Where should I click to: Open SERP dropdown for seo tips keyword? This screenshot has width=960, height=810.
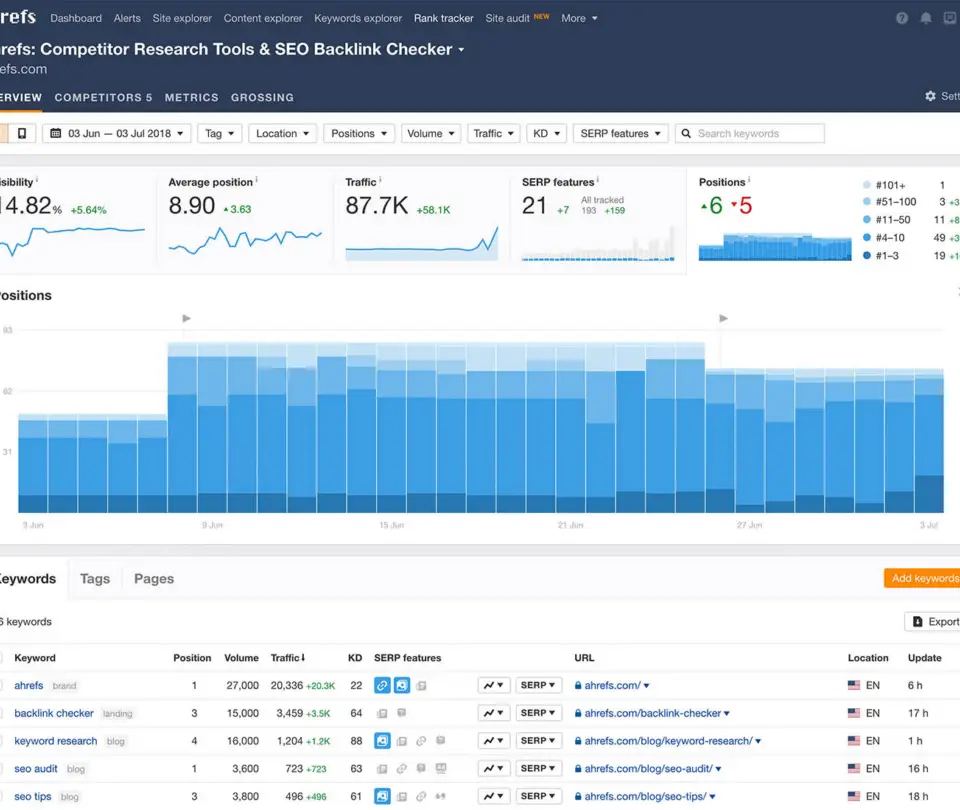point(538,797)
